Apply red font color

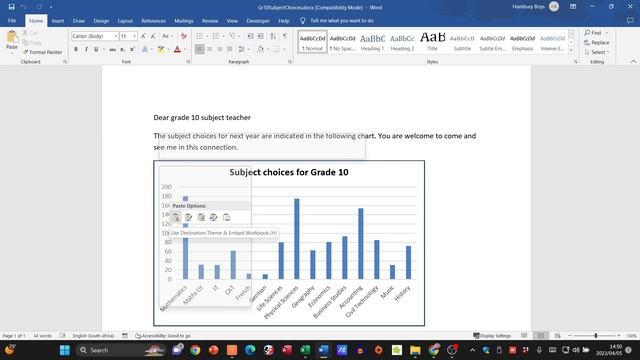(177, 49)
